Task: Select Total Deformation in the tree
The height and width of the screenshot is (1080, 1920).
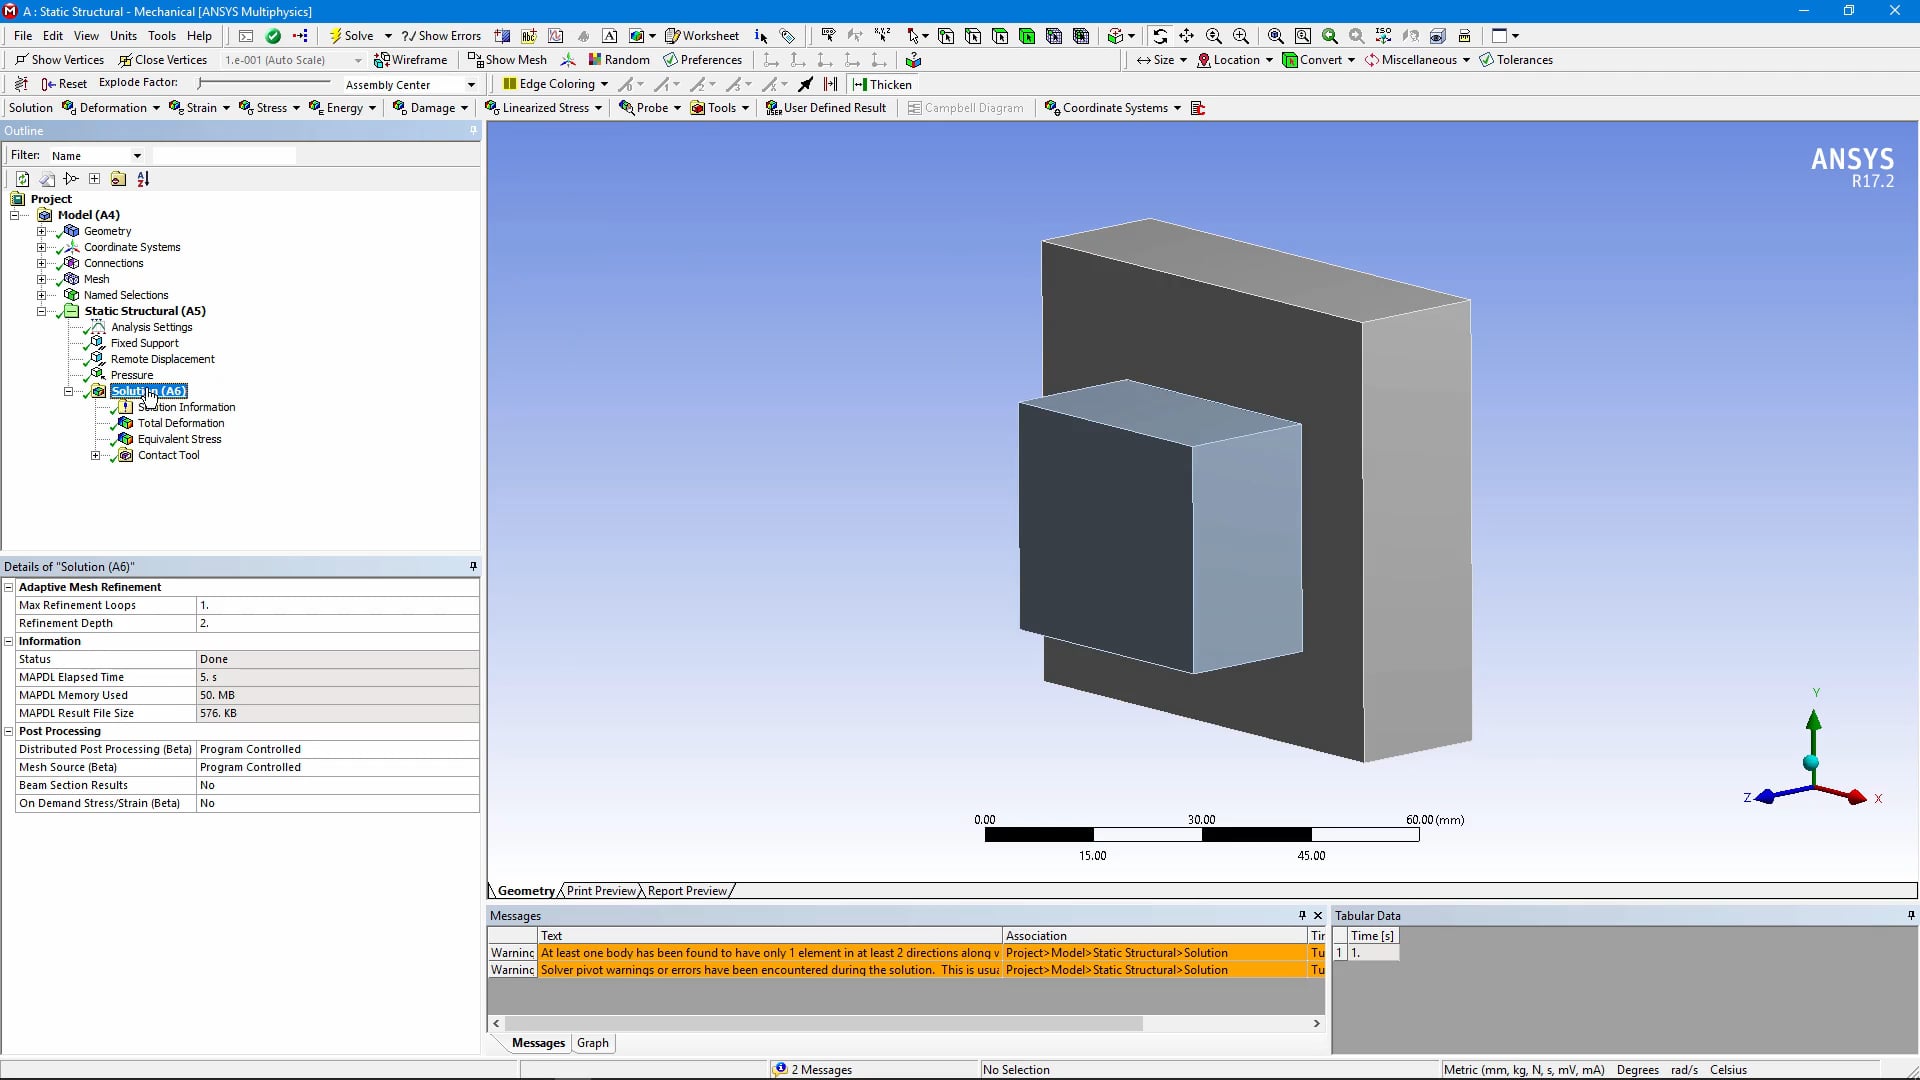Action: [x=181, y=424]
